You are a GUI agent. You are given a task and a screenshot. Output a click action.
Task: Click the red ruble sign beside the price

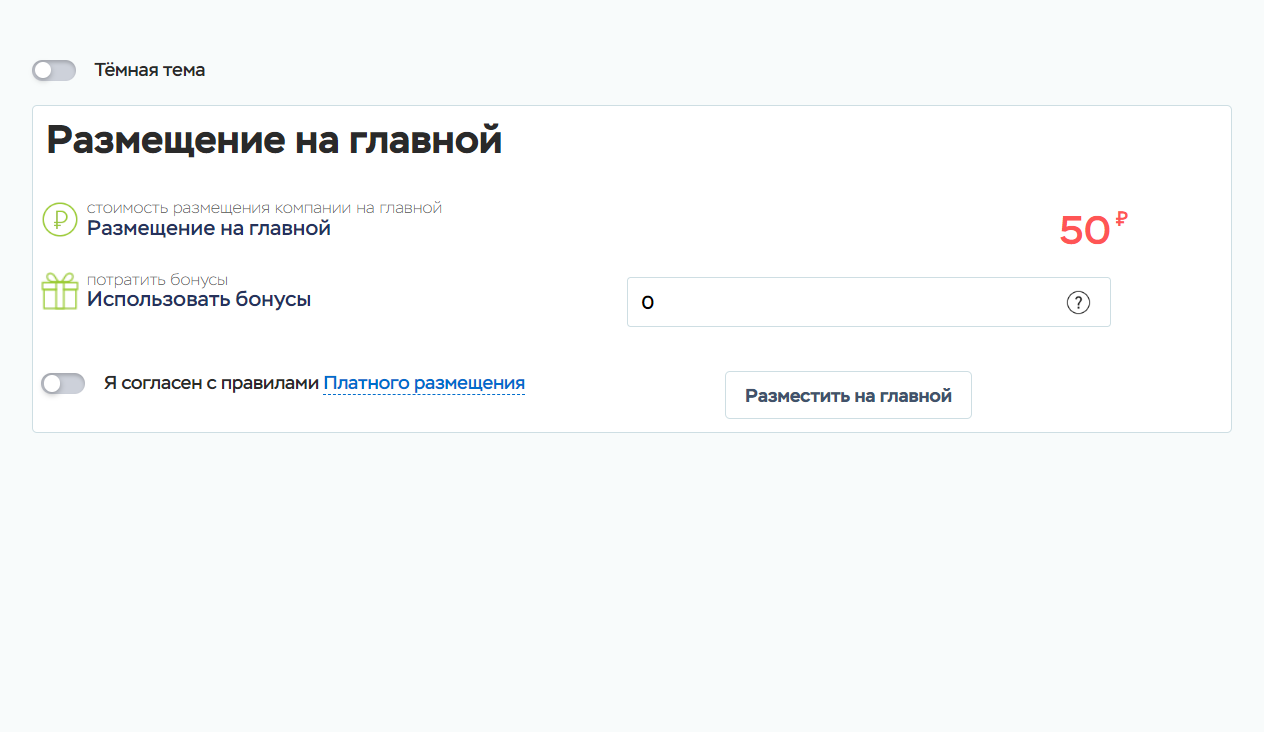pyautogui.click(x=1121, y=219)
